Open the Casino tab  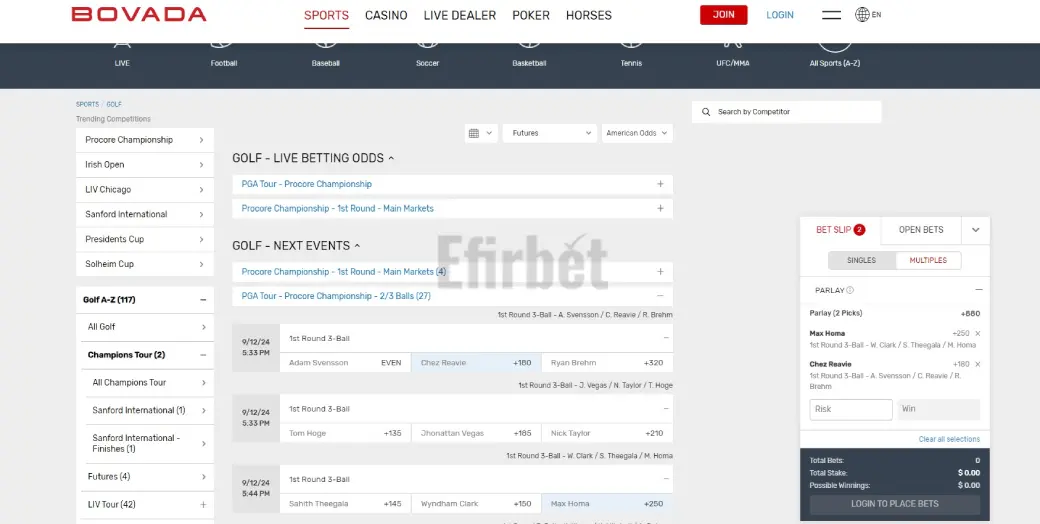coord(386,15)
